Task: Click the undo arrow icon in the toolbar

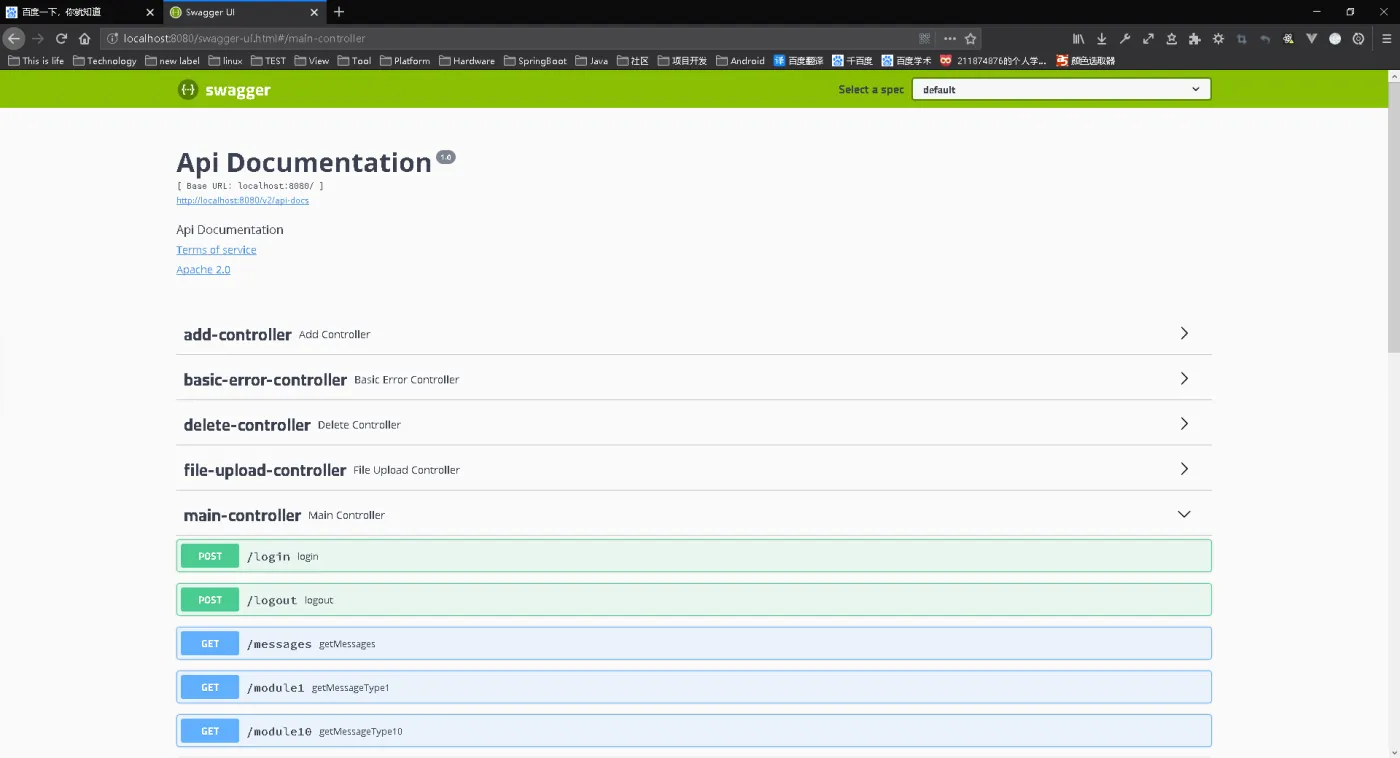Action: (1265, 39)
